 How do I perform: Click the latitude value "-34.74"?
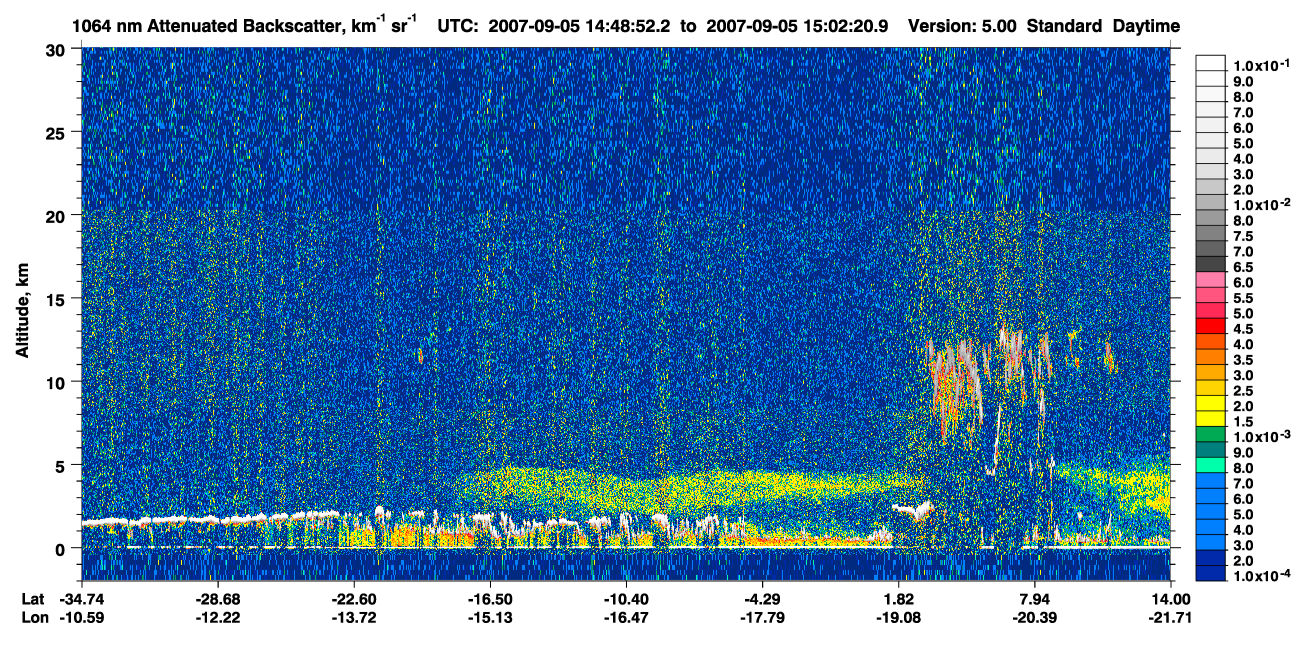tap(83, 599)
